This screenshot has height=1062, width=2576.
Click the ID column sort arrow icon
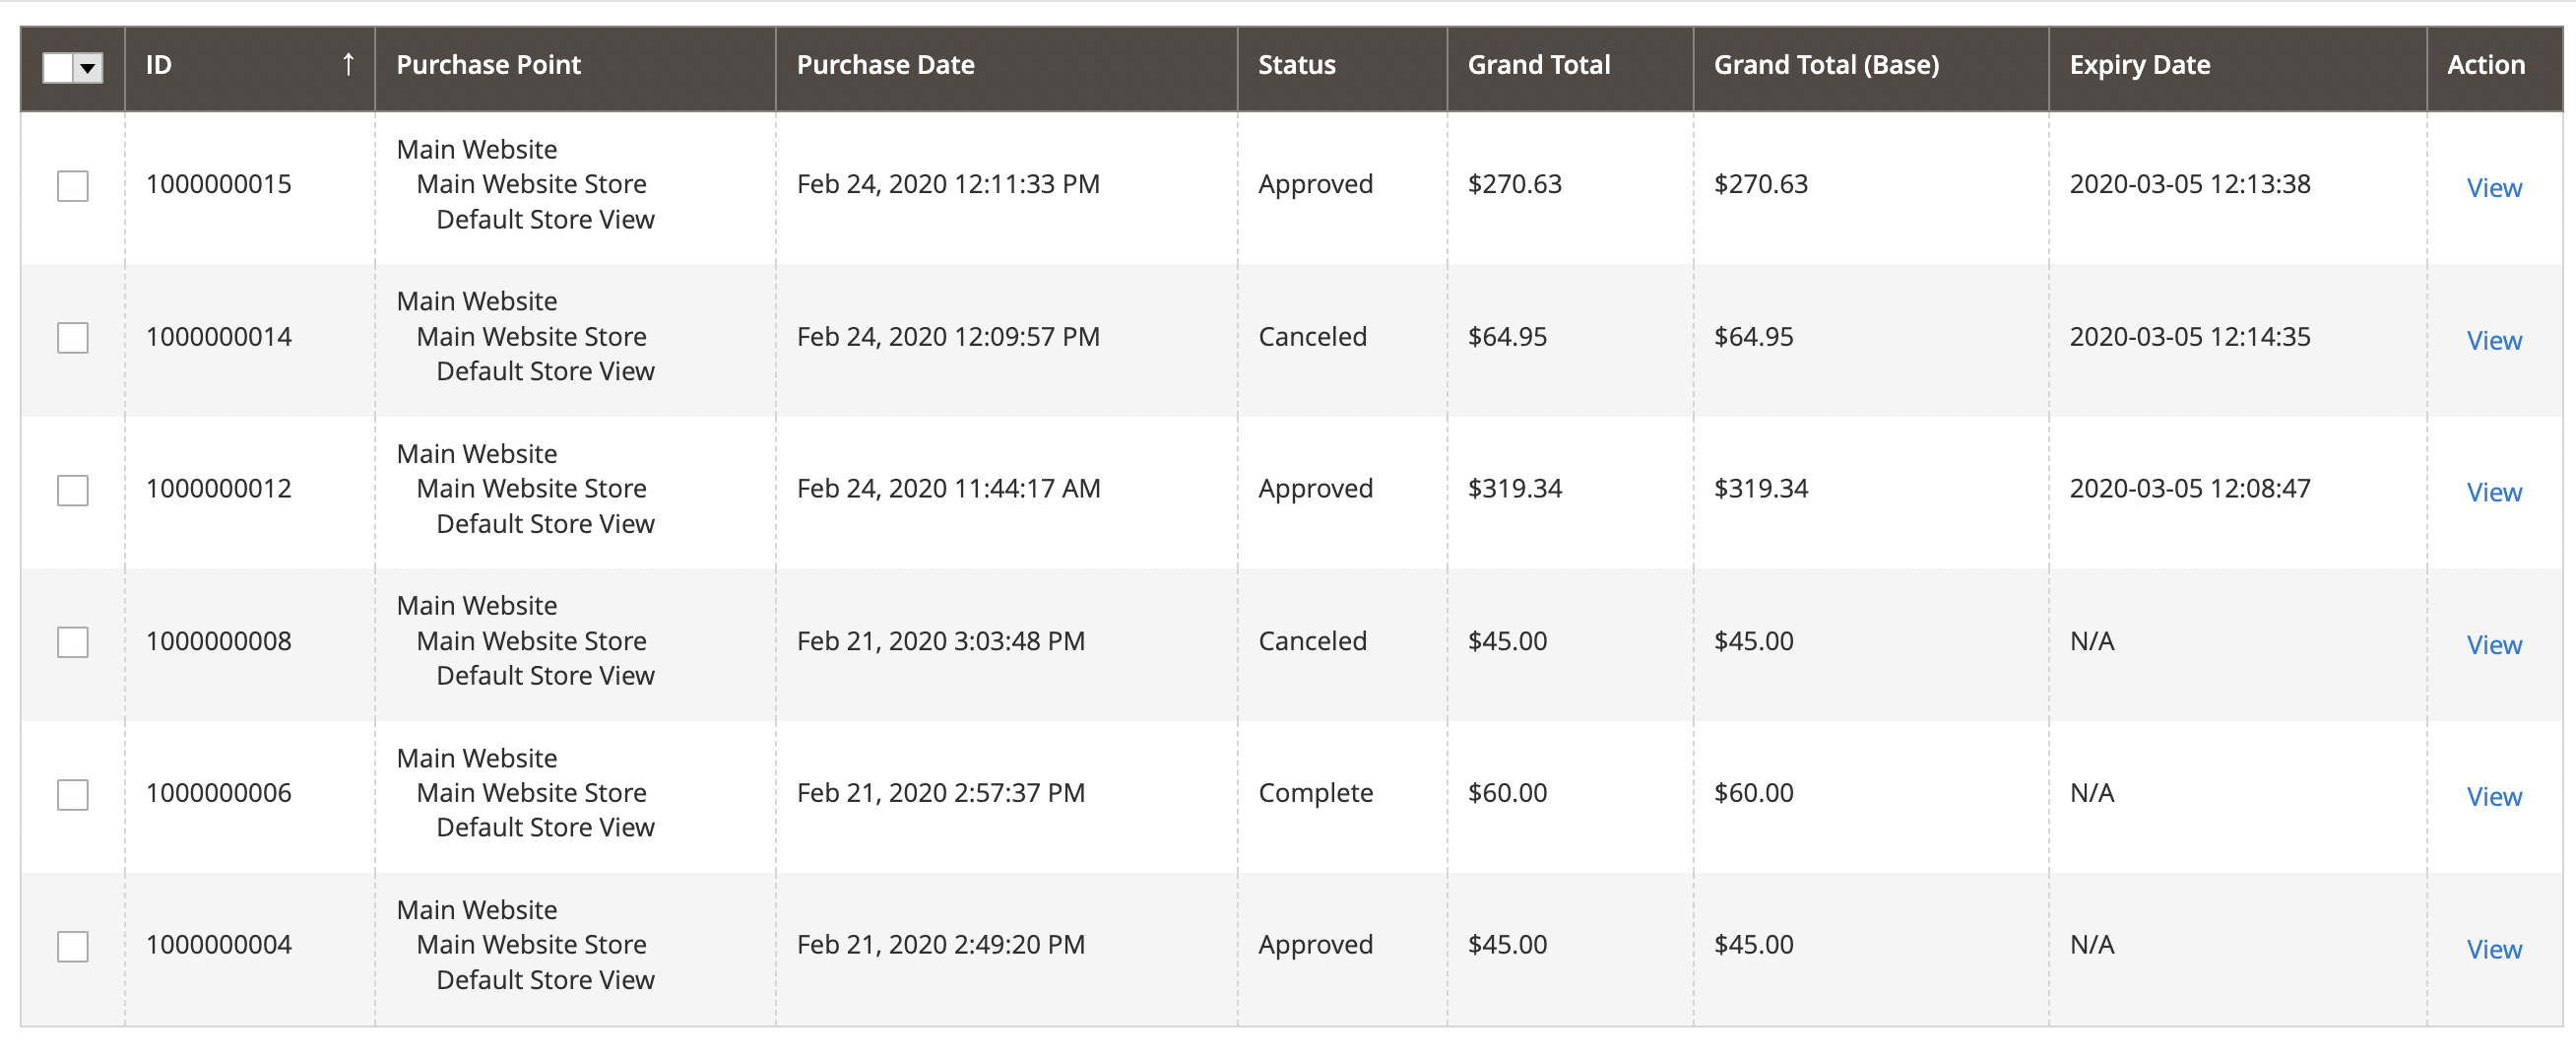[348, 65]
